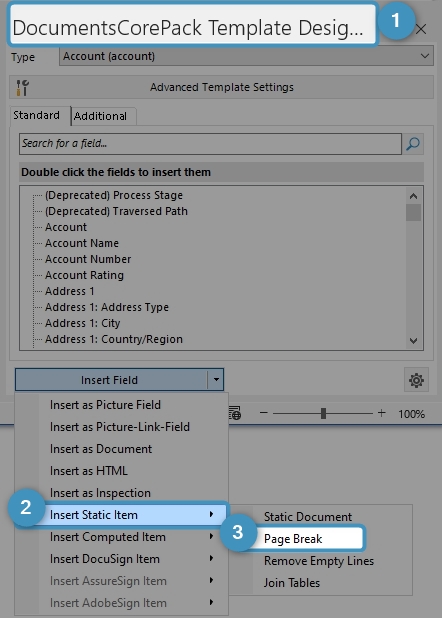Click the Advanced Template Settings tools icon
Image resolution: width=442 pixels, height=618 pixels.
[22, 87]
